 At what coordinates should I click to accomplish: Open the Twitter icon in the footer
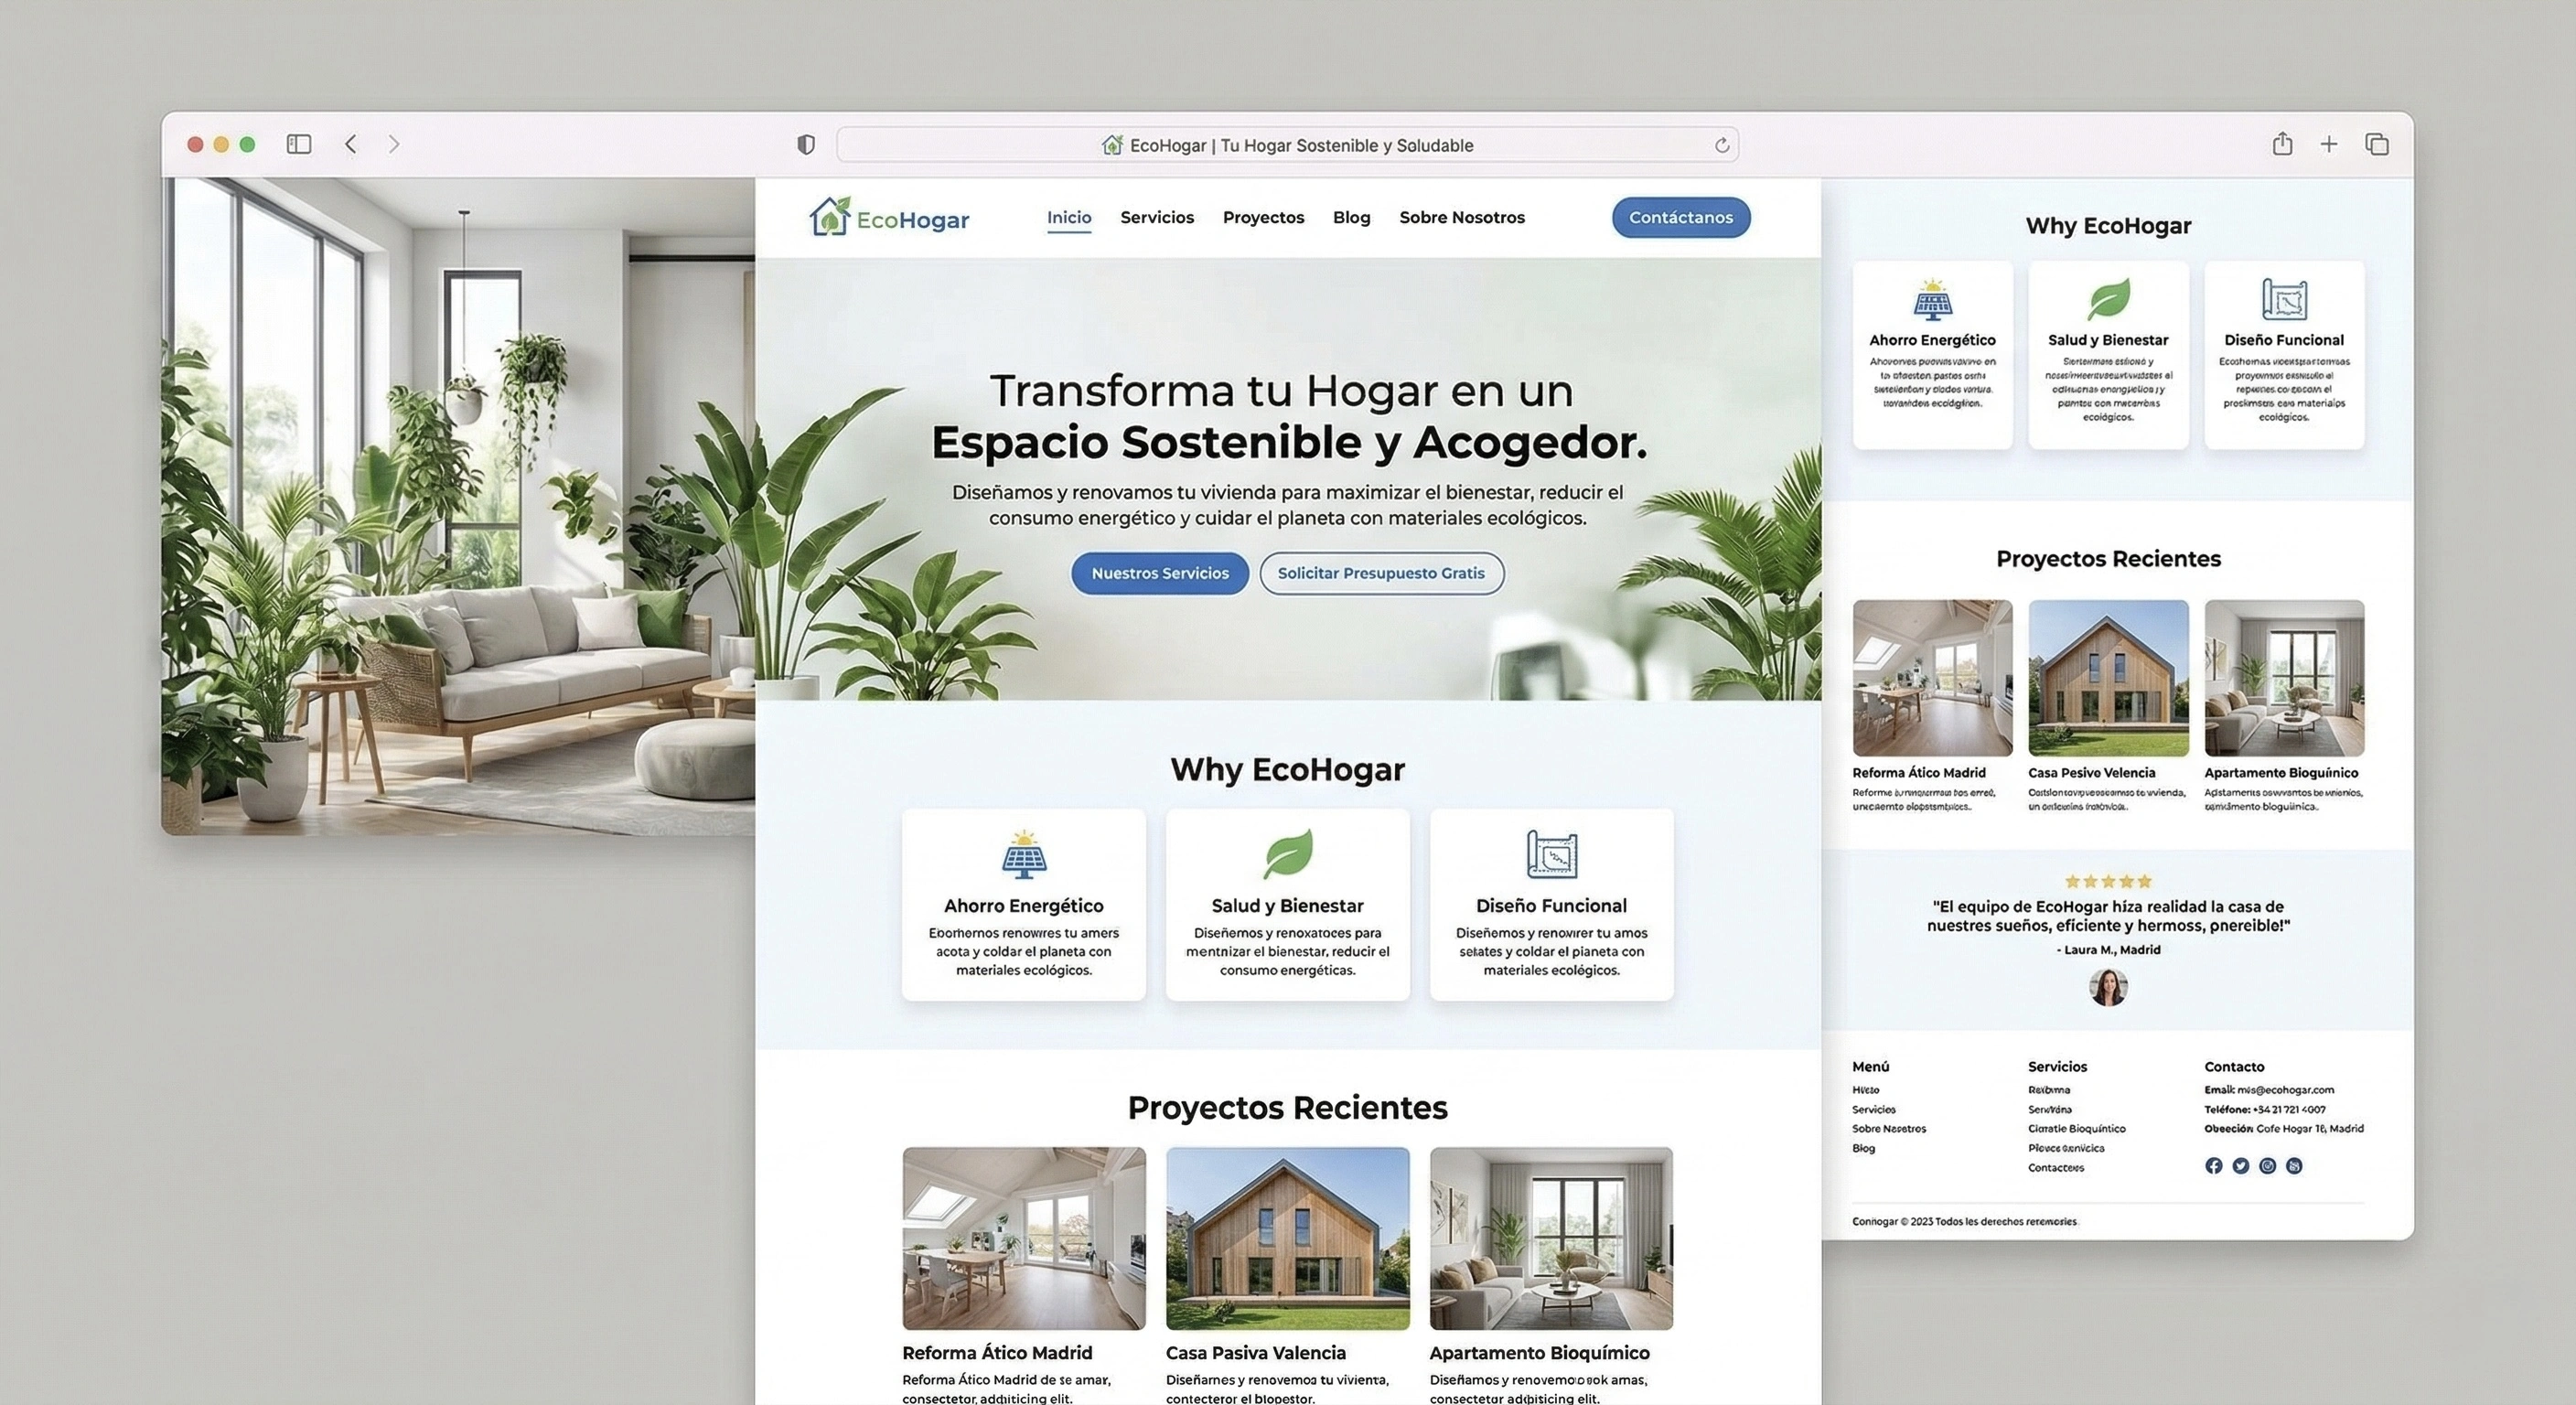(2240, 1165)
